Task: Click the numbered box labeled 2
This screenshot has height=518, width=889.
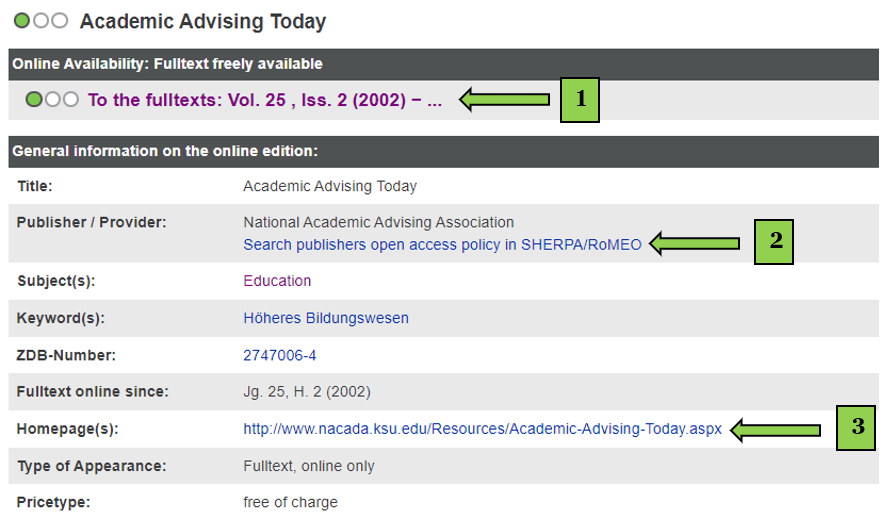Action: point(774,241)
